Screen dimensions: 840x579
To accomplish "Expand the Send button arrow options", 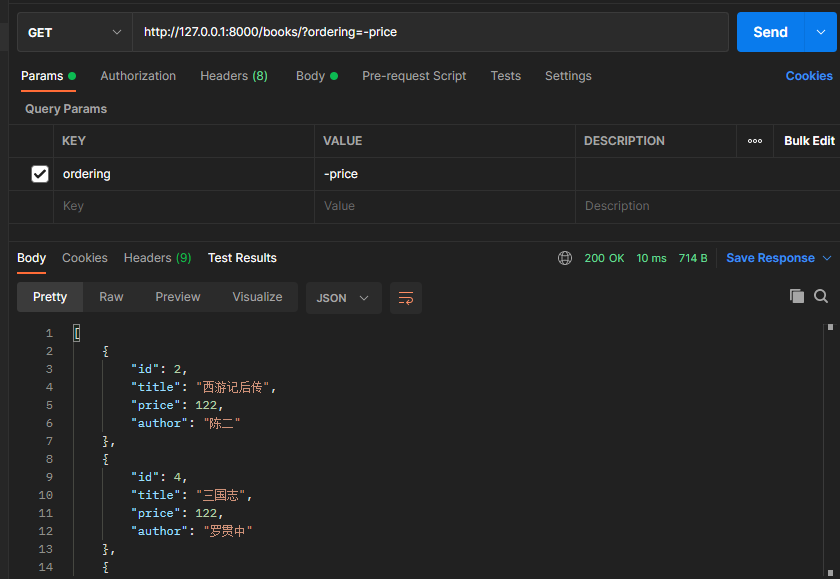I will 819,32.
